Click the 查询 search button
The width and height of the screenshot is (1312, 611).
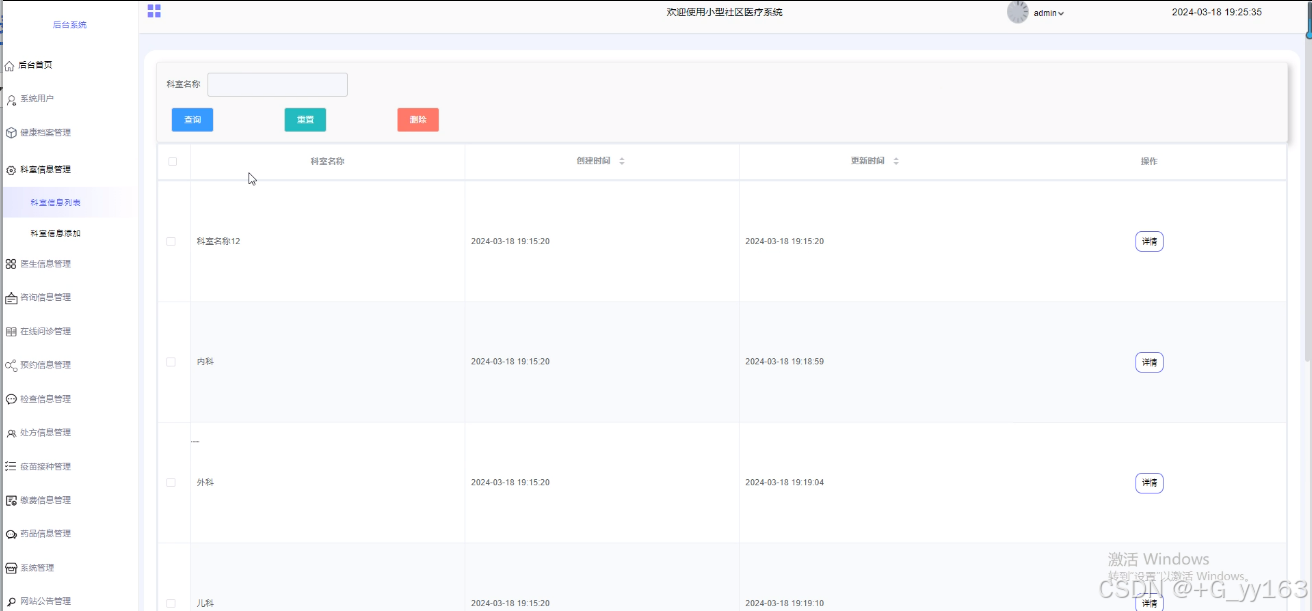click(x=192, y=120)
